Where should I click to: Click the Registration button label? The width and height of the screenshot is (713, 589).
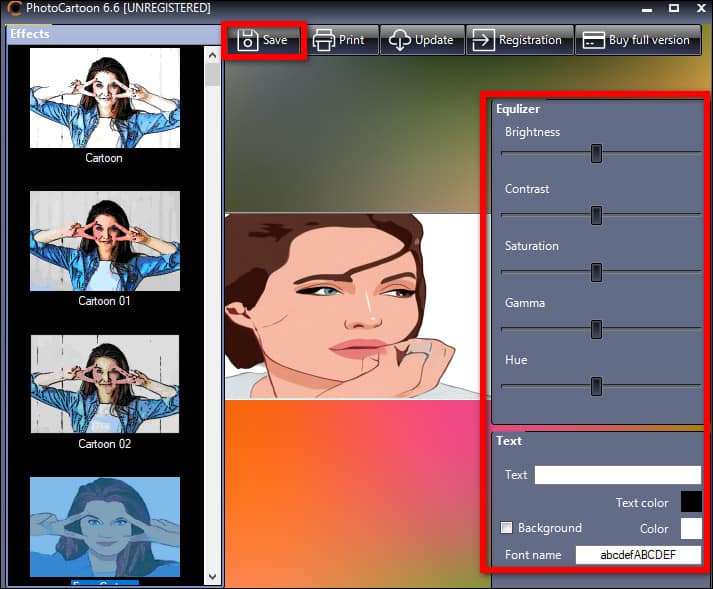(x=530, y=40)
